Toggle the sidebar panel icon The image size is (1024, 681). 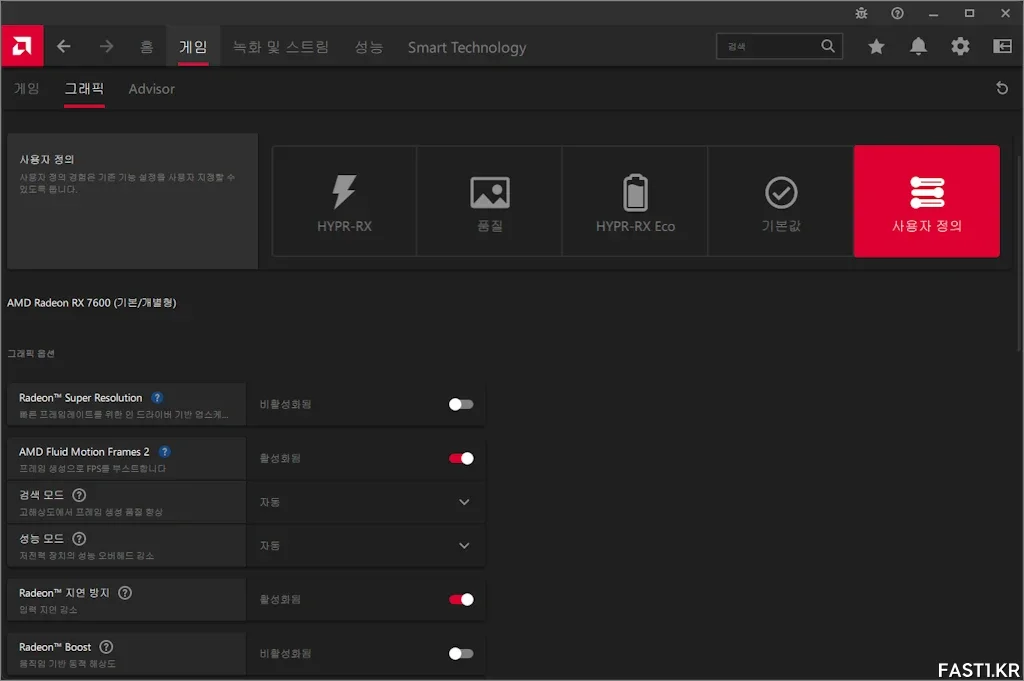pyautogui.click(x=1002, y=46)
